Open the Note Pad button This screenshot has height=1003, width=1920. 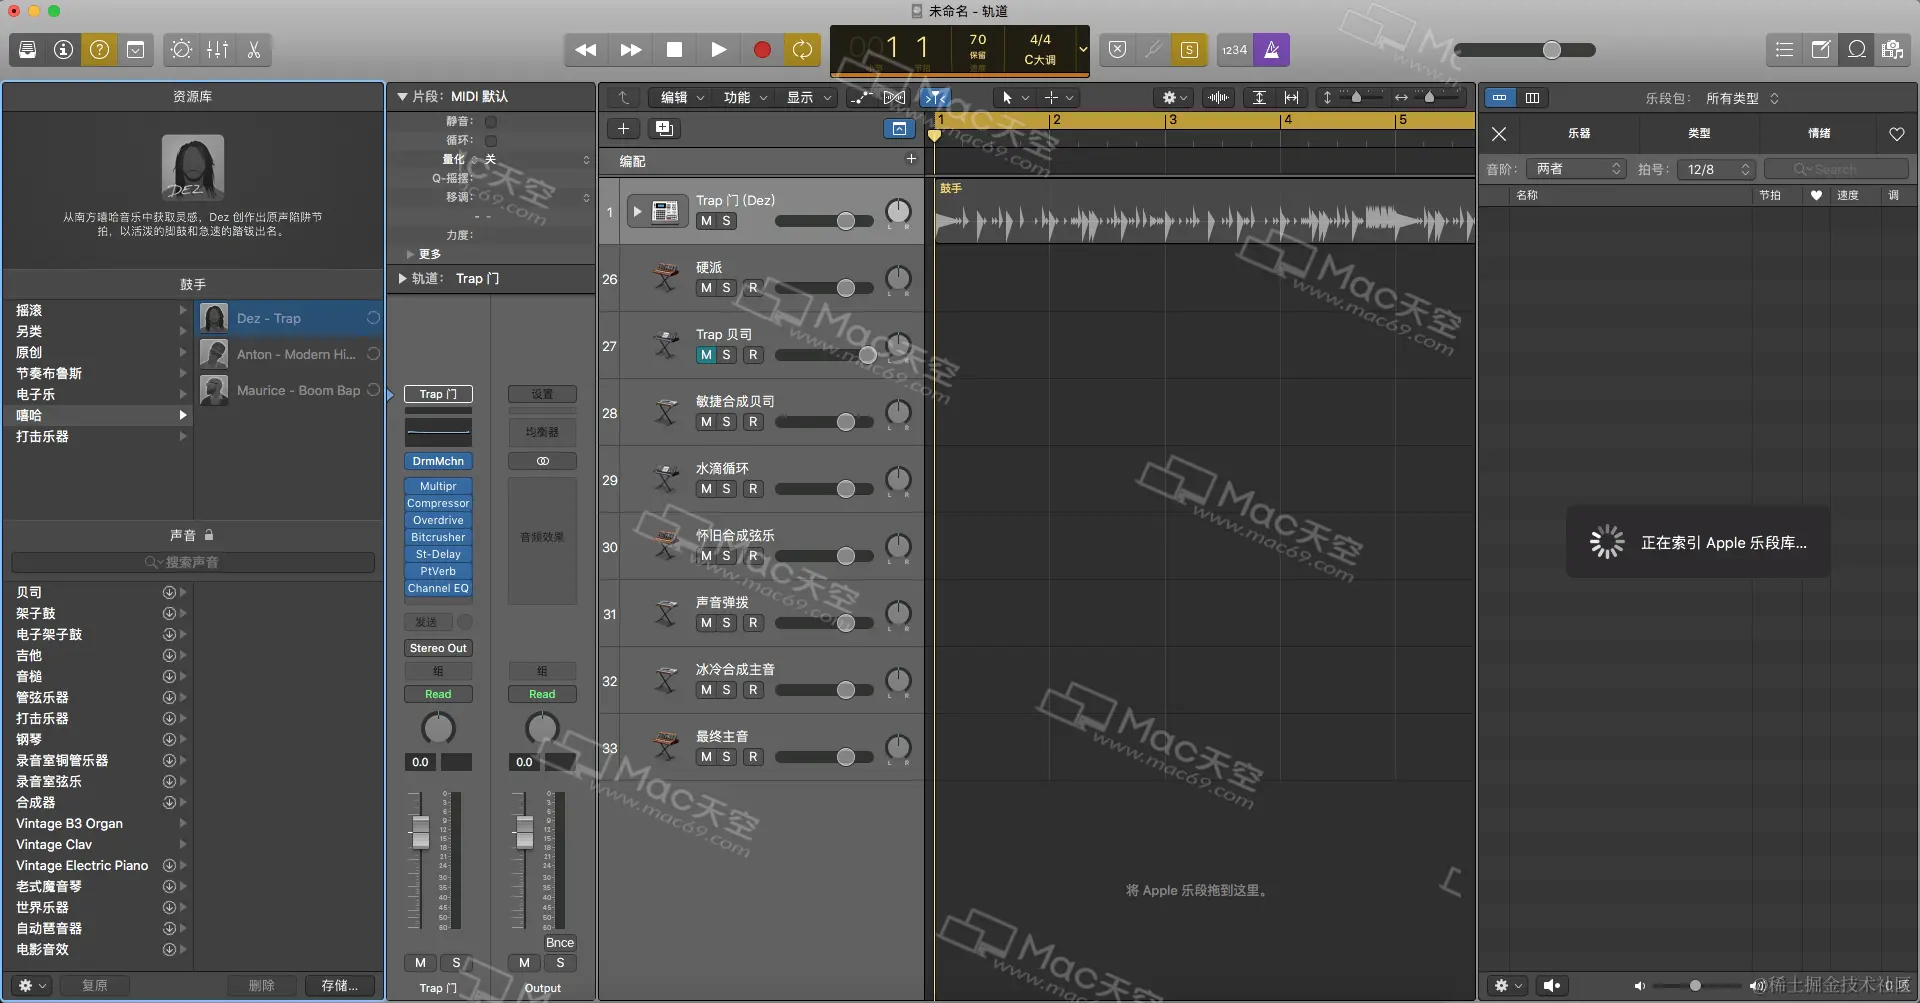[x=1821, y=50]
